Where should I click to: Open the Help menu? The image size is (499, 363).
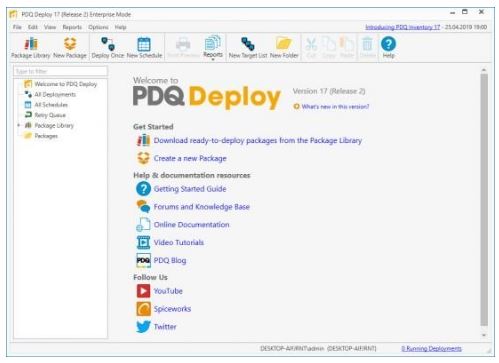coord(120,27)
